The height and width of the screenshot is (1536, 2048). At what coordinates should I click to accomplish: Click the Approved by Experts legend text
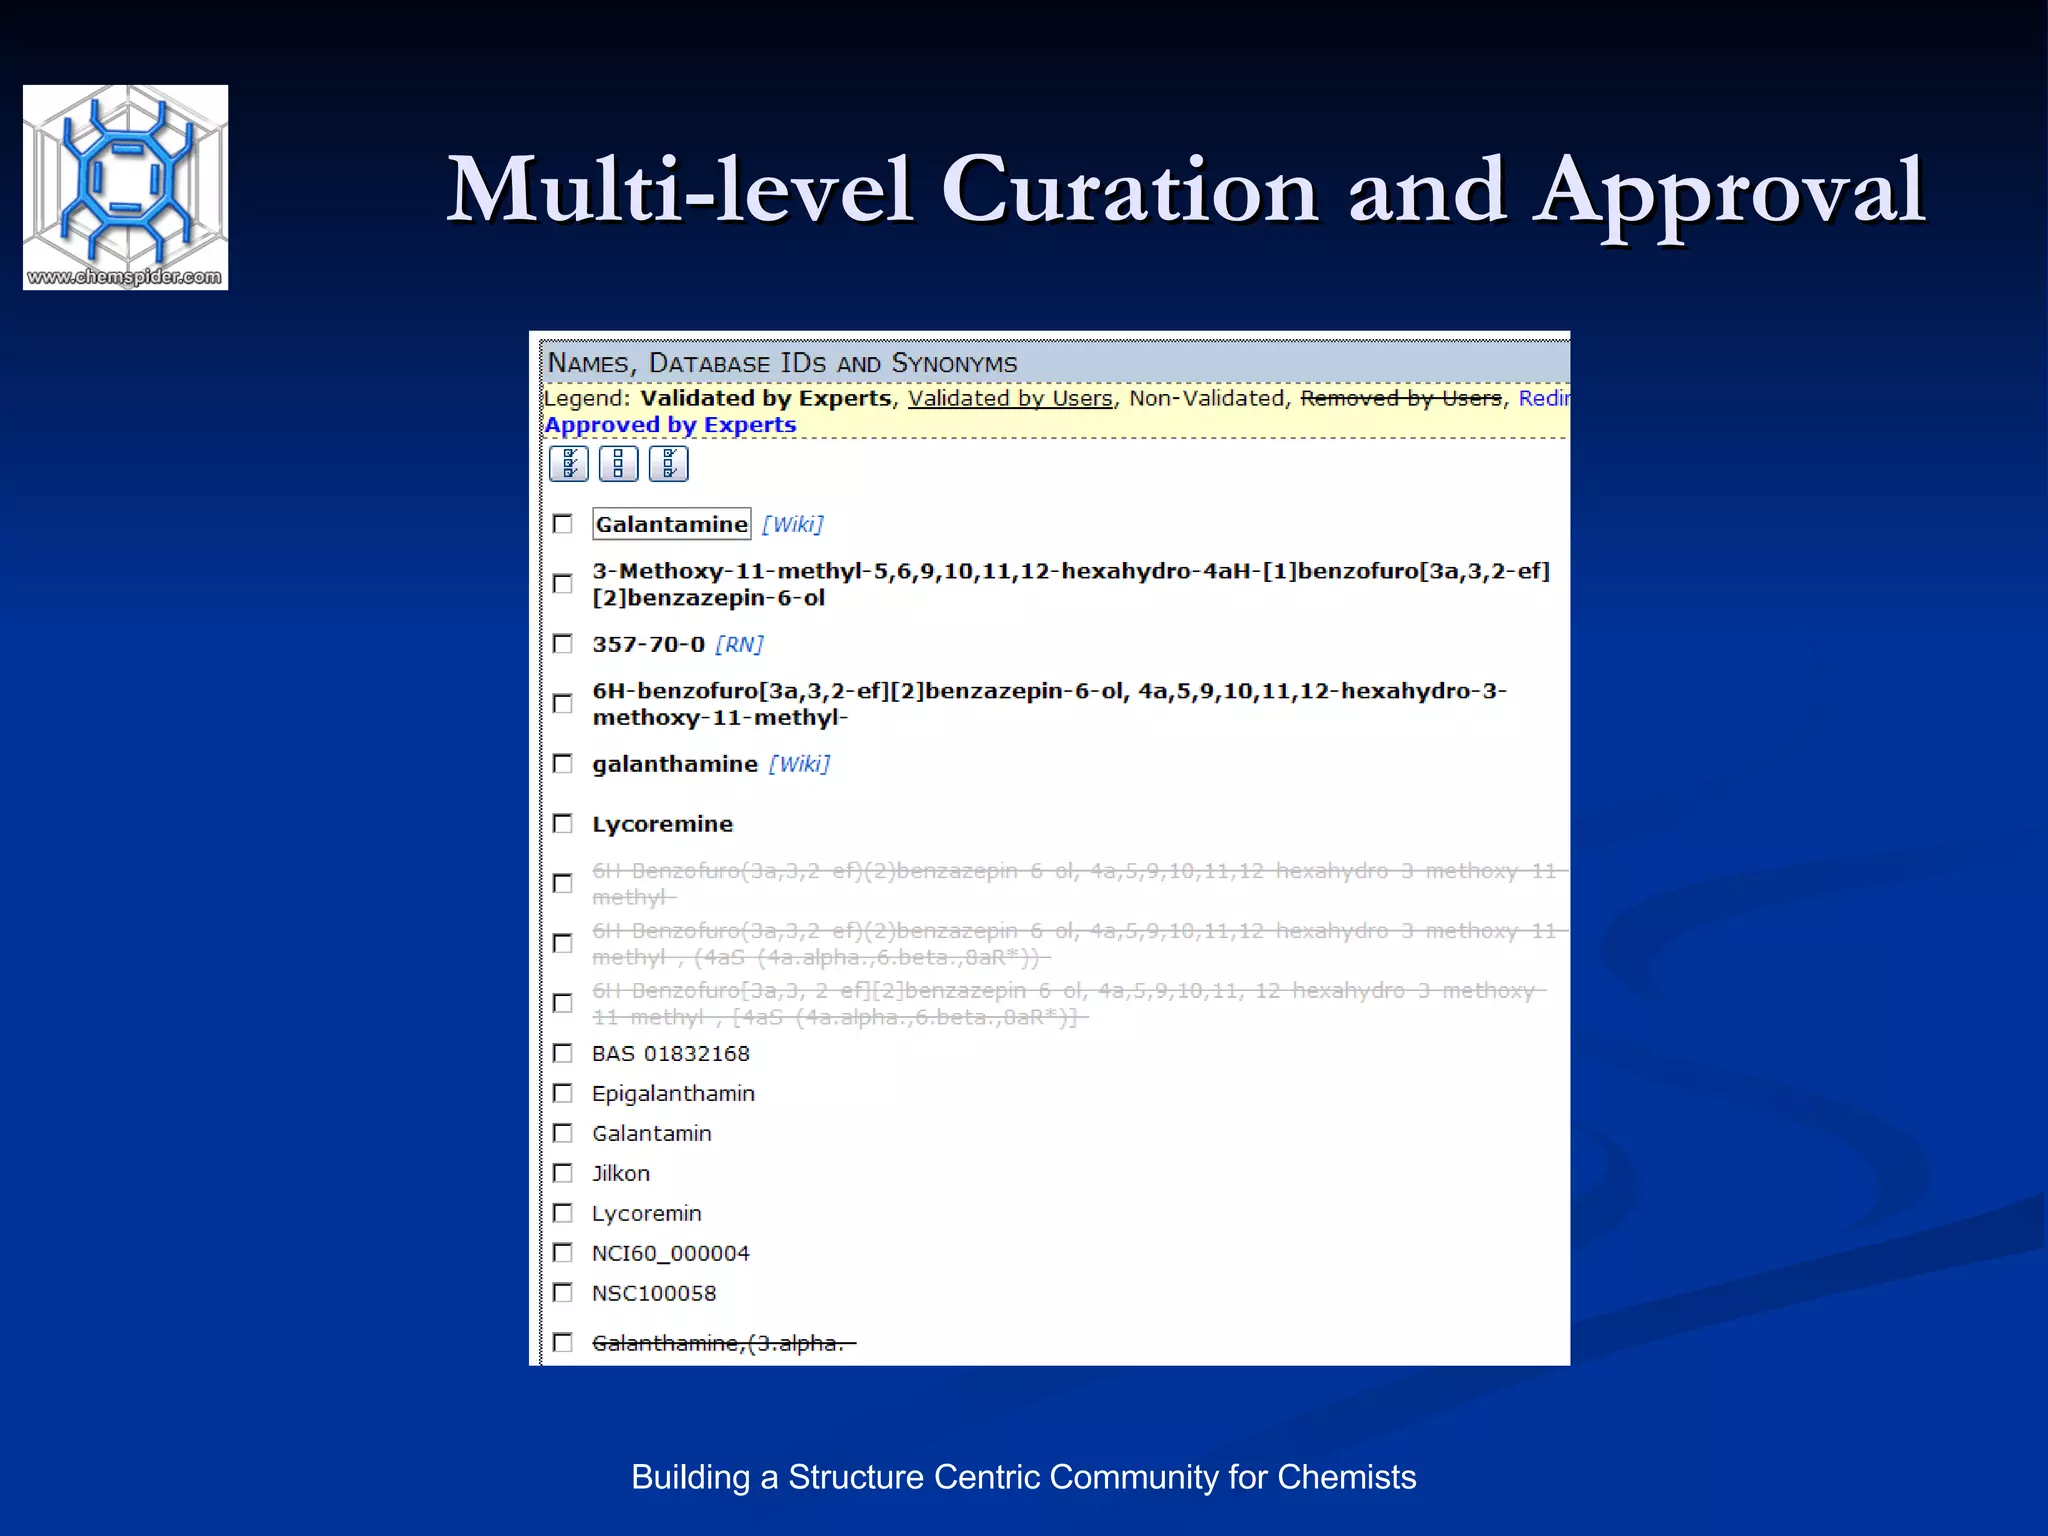[x=671, y=425]
